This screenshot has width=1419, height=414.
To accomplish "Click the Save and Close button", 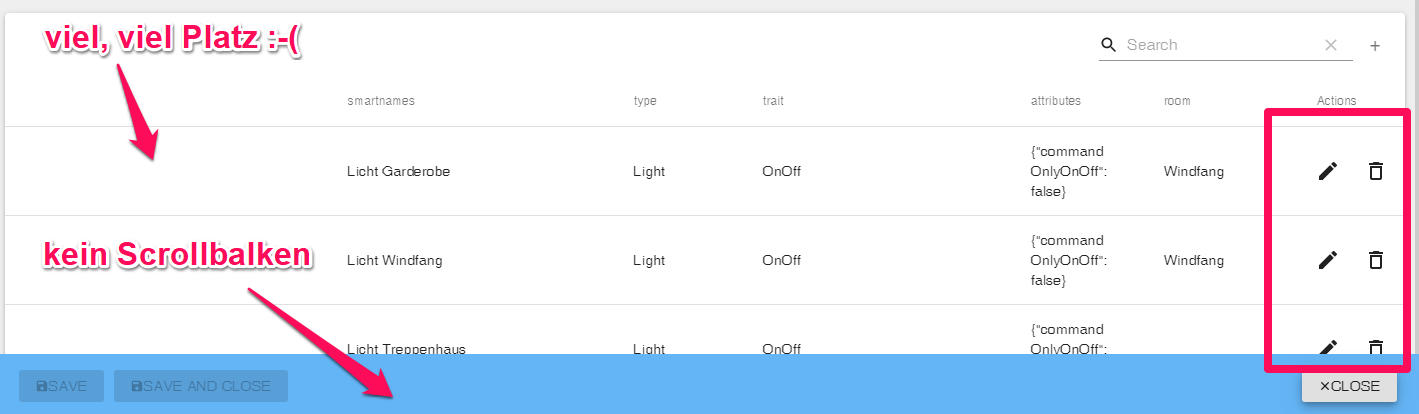I will click(201, 386).
